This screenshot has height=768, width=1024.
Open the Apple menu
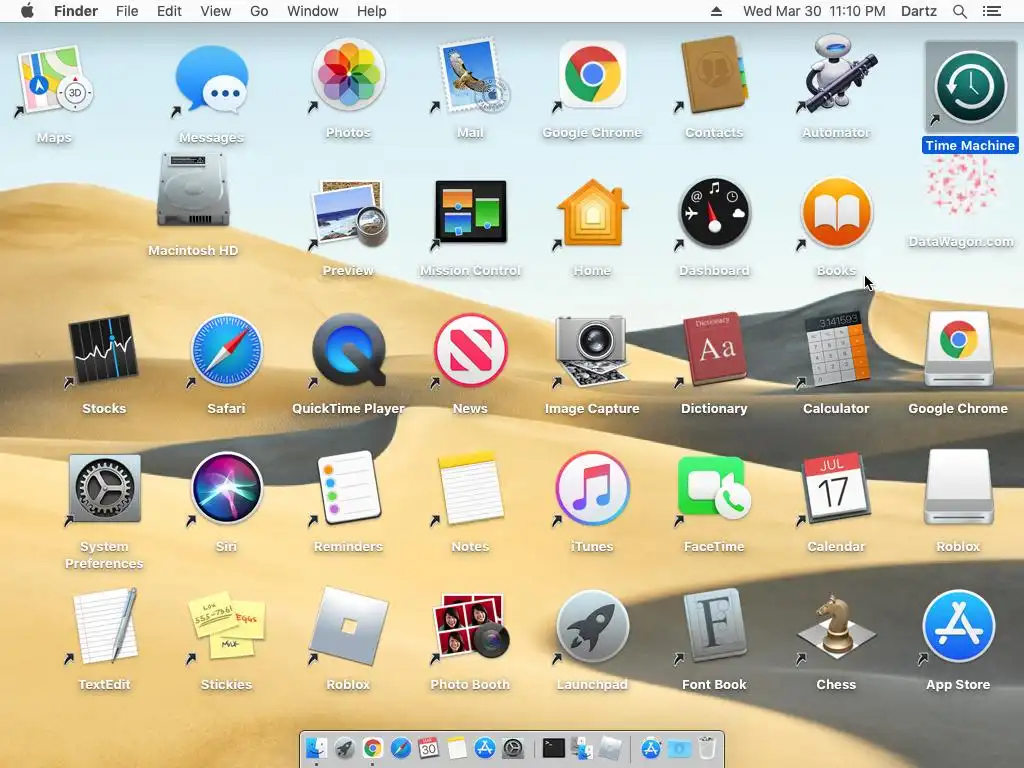(x=27, y=10)
